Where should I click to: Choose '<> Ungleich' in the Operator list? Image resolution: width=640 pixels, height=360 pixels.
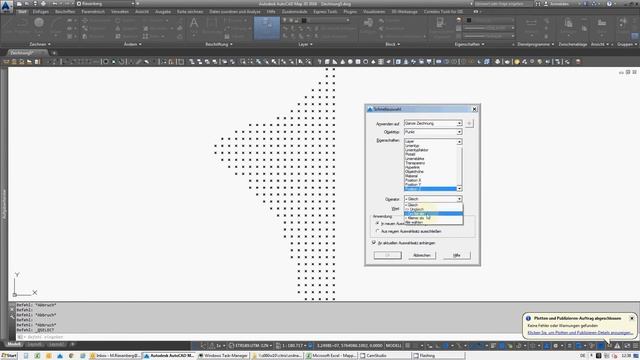click(433, 209)
